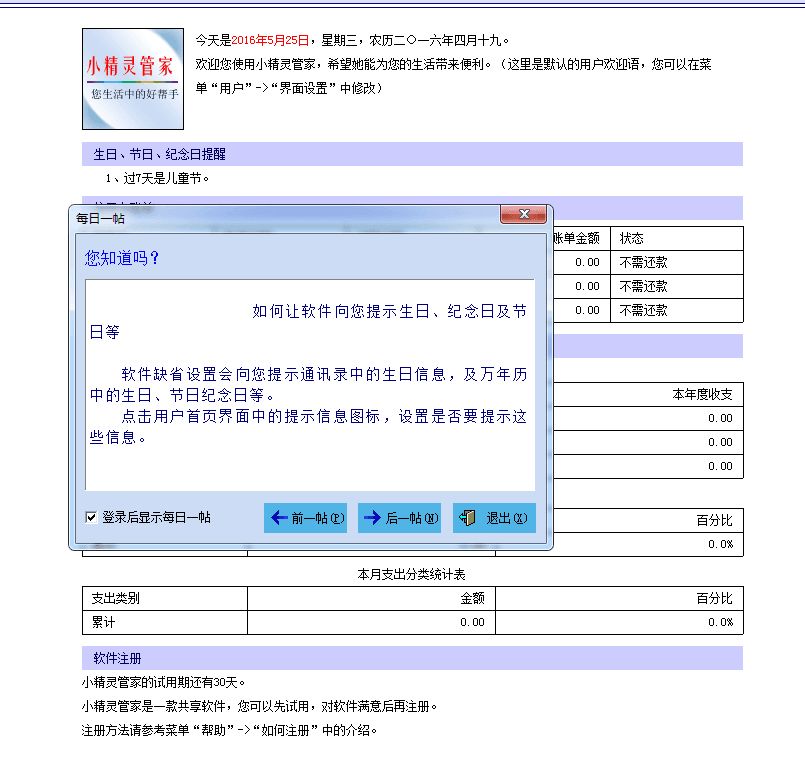
Task: Click the 本年度收支 column header
Action: (702, 394)
